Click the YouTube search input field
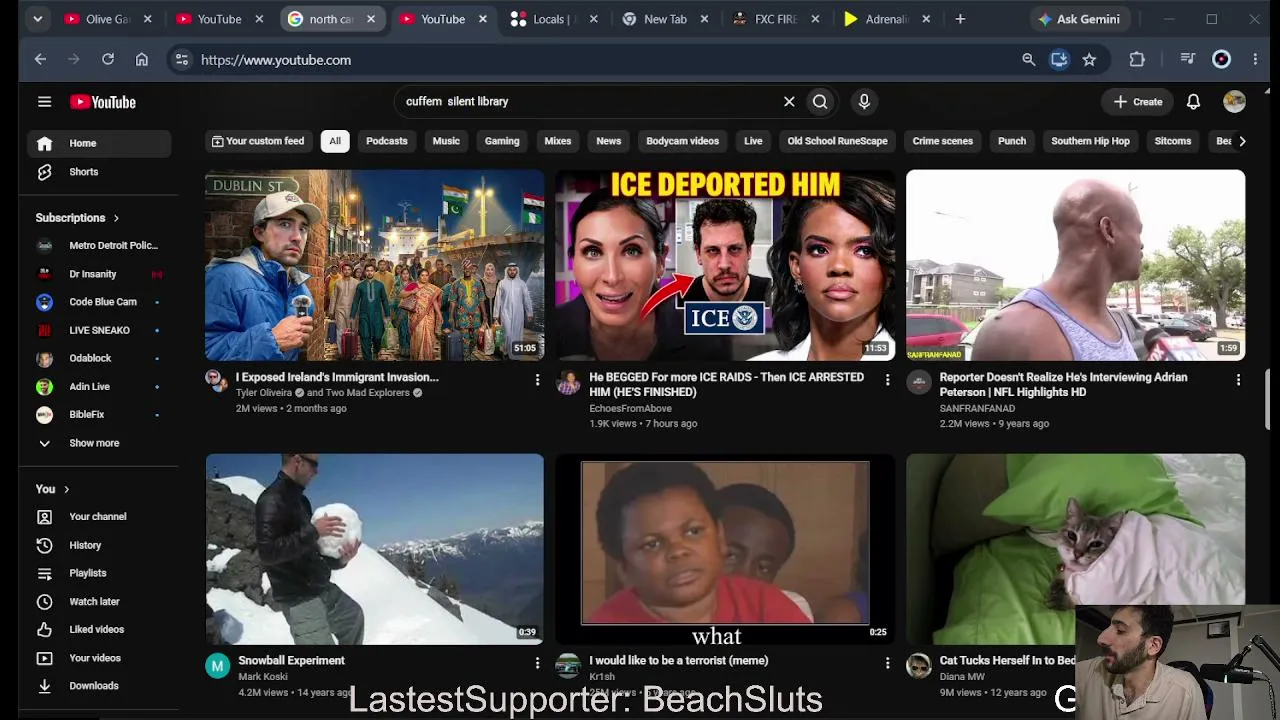The height and width of the screenshot is (720, 1280). pyautogui.click(x=590, y=101)
